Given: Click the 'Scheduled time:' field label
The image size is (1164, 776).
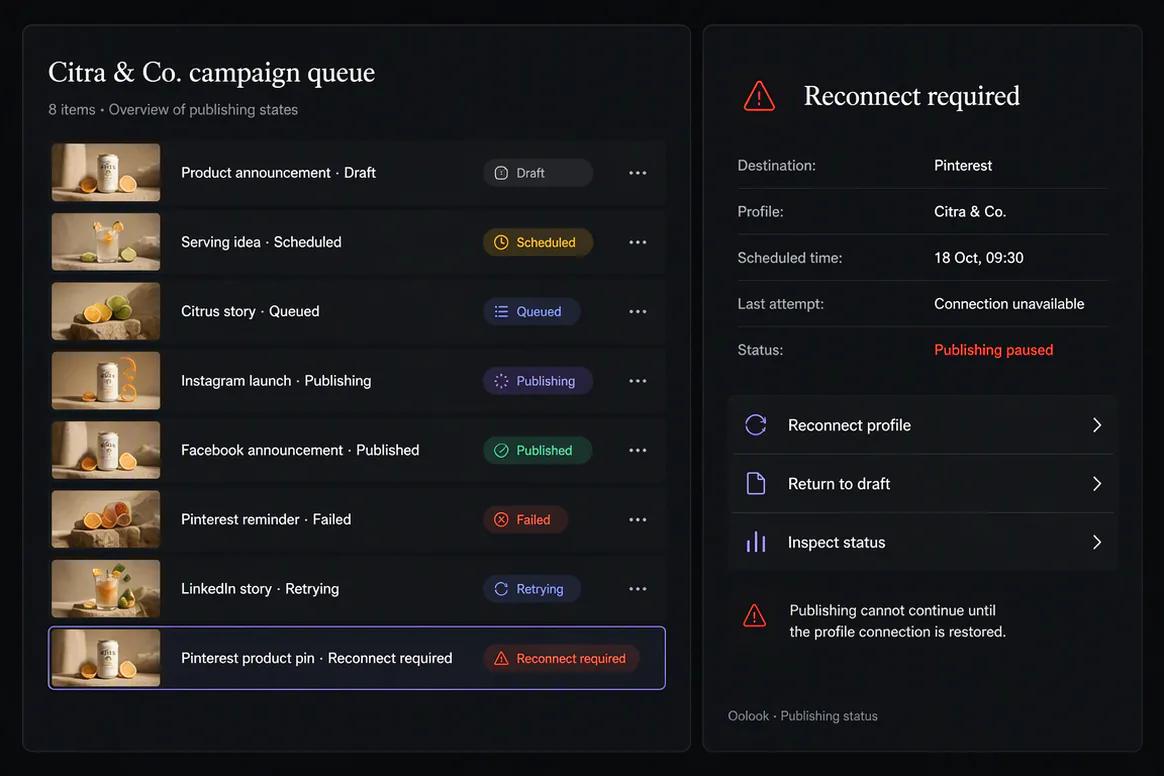Looking at the screenshot, I should click(790, 258).
